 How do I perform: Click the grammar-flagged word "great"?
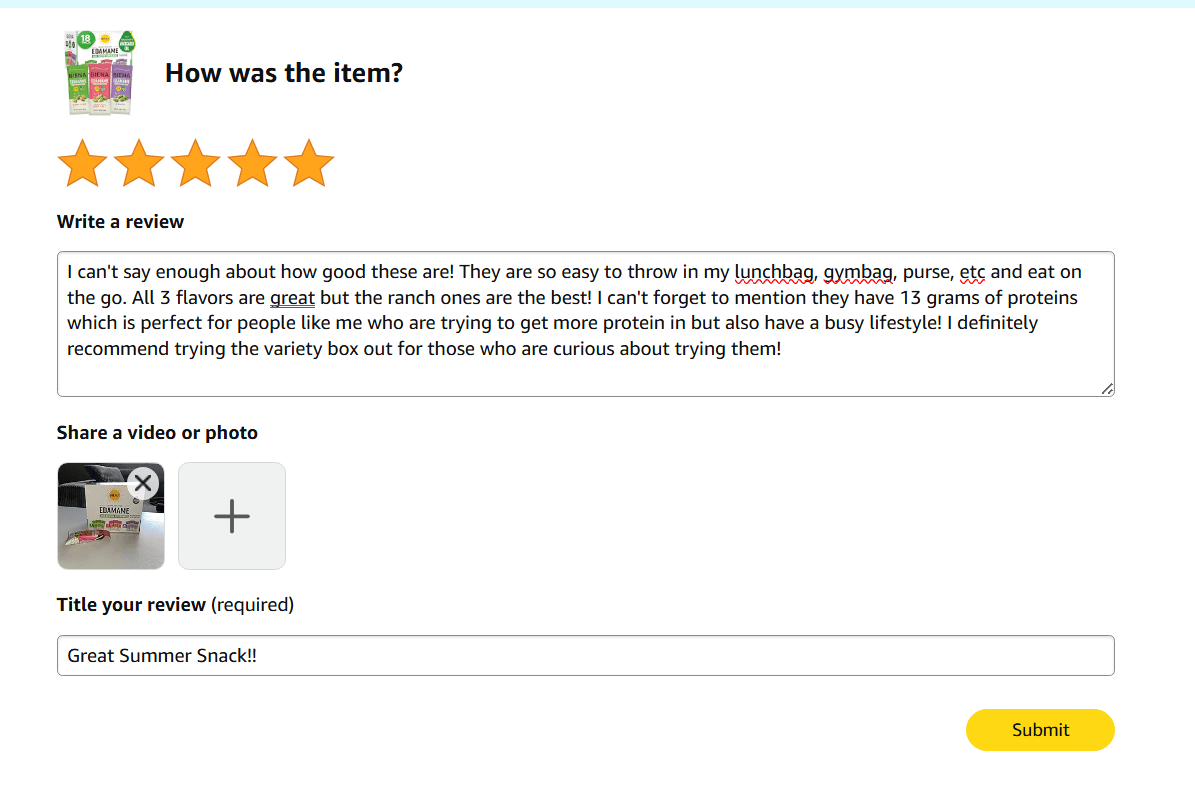292,298
